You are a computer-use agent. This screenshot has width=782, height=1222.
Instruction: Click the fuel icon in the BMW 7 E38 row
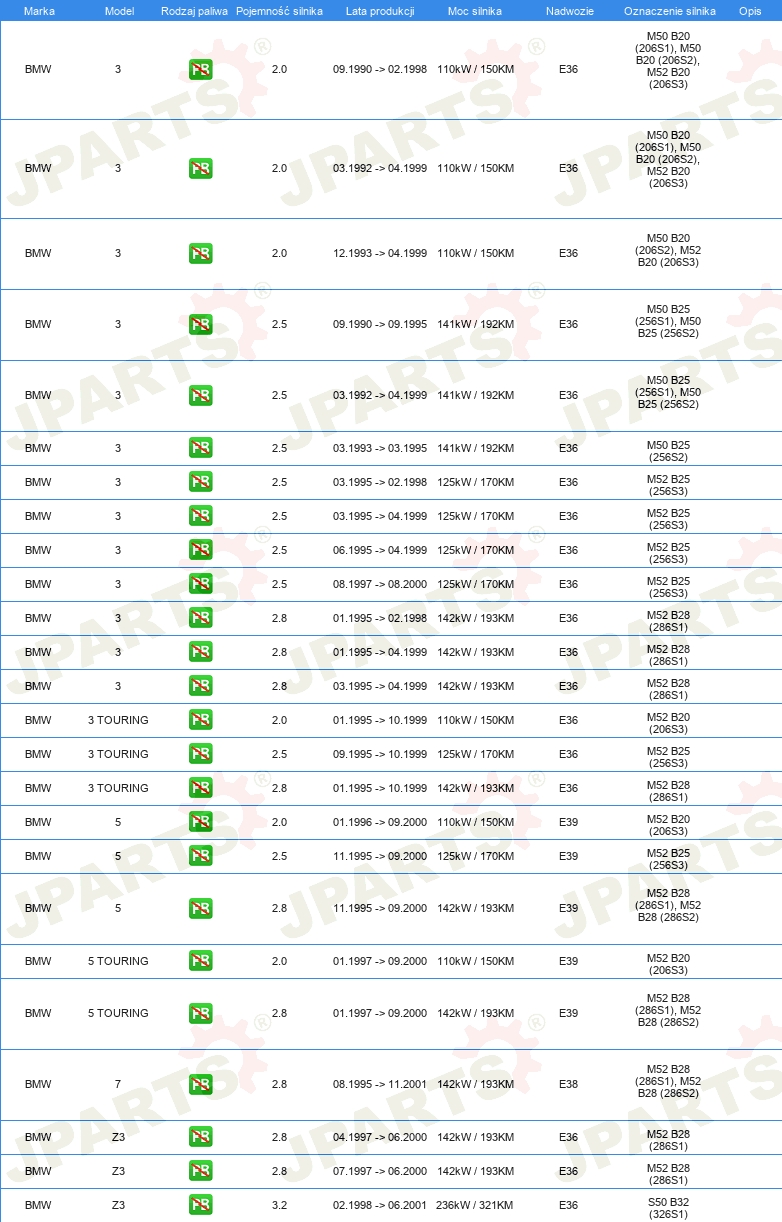(200, 1084)
